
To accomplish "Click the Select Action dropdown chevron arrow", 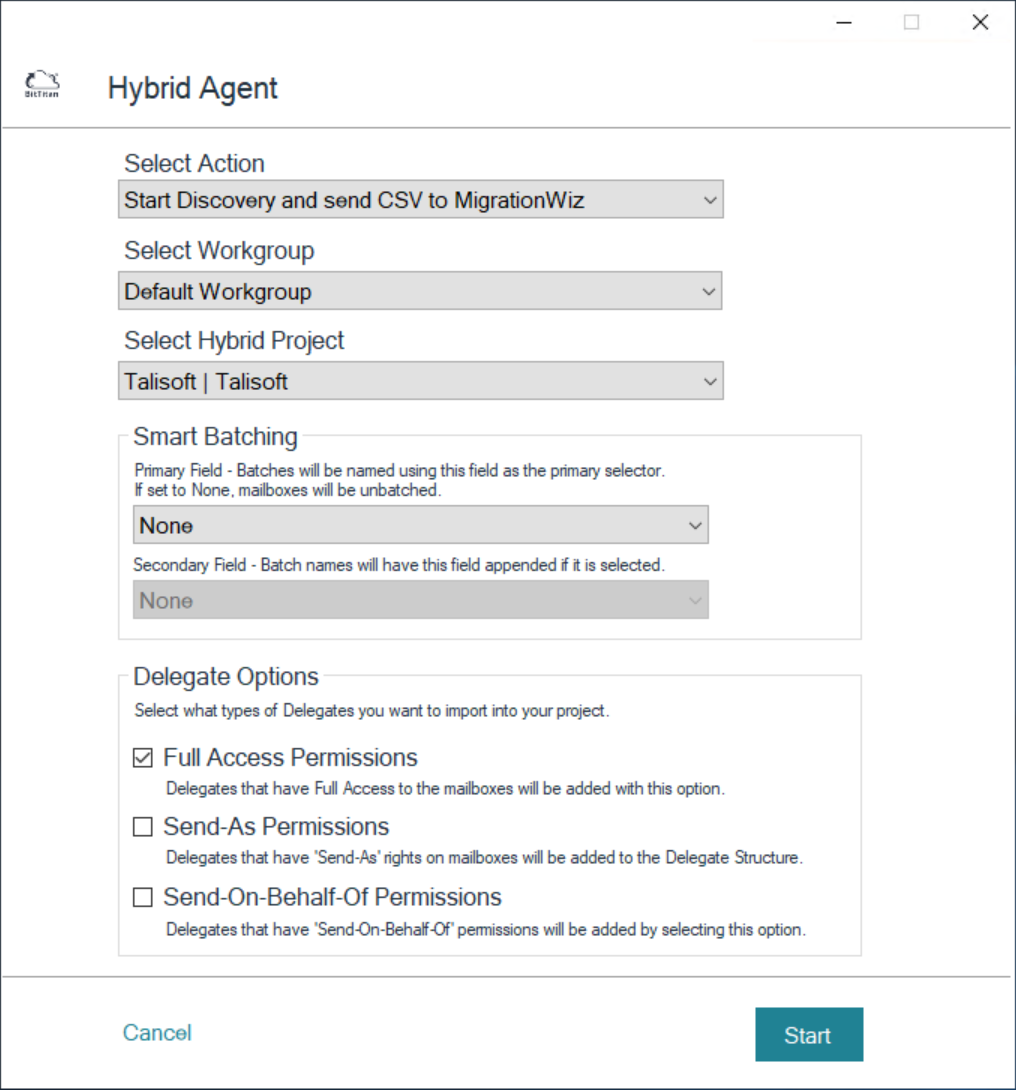I will [710, 200].
